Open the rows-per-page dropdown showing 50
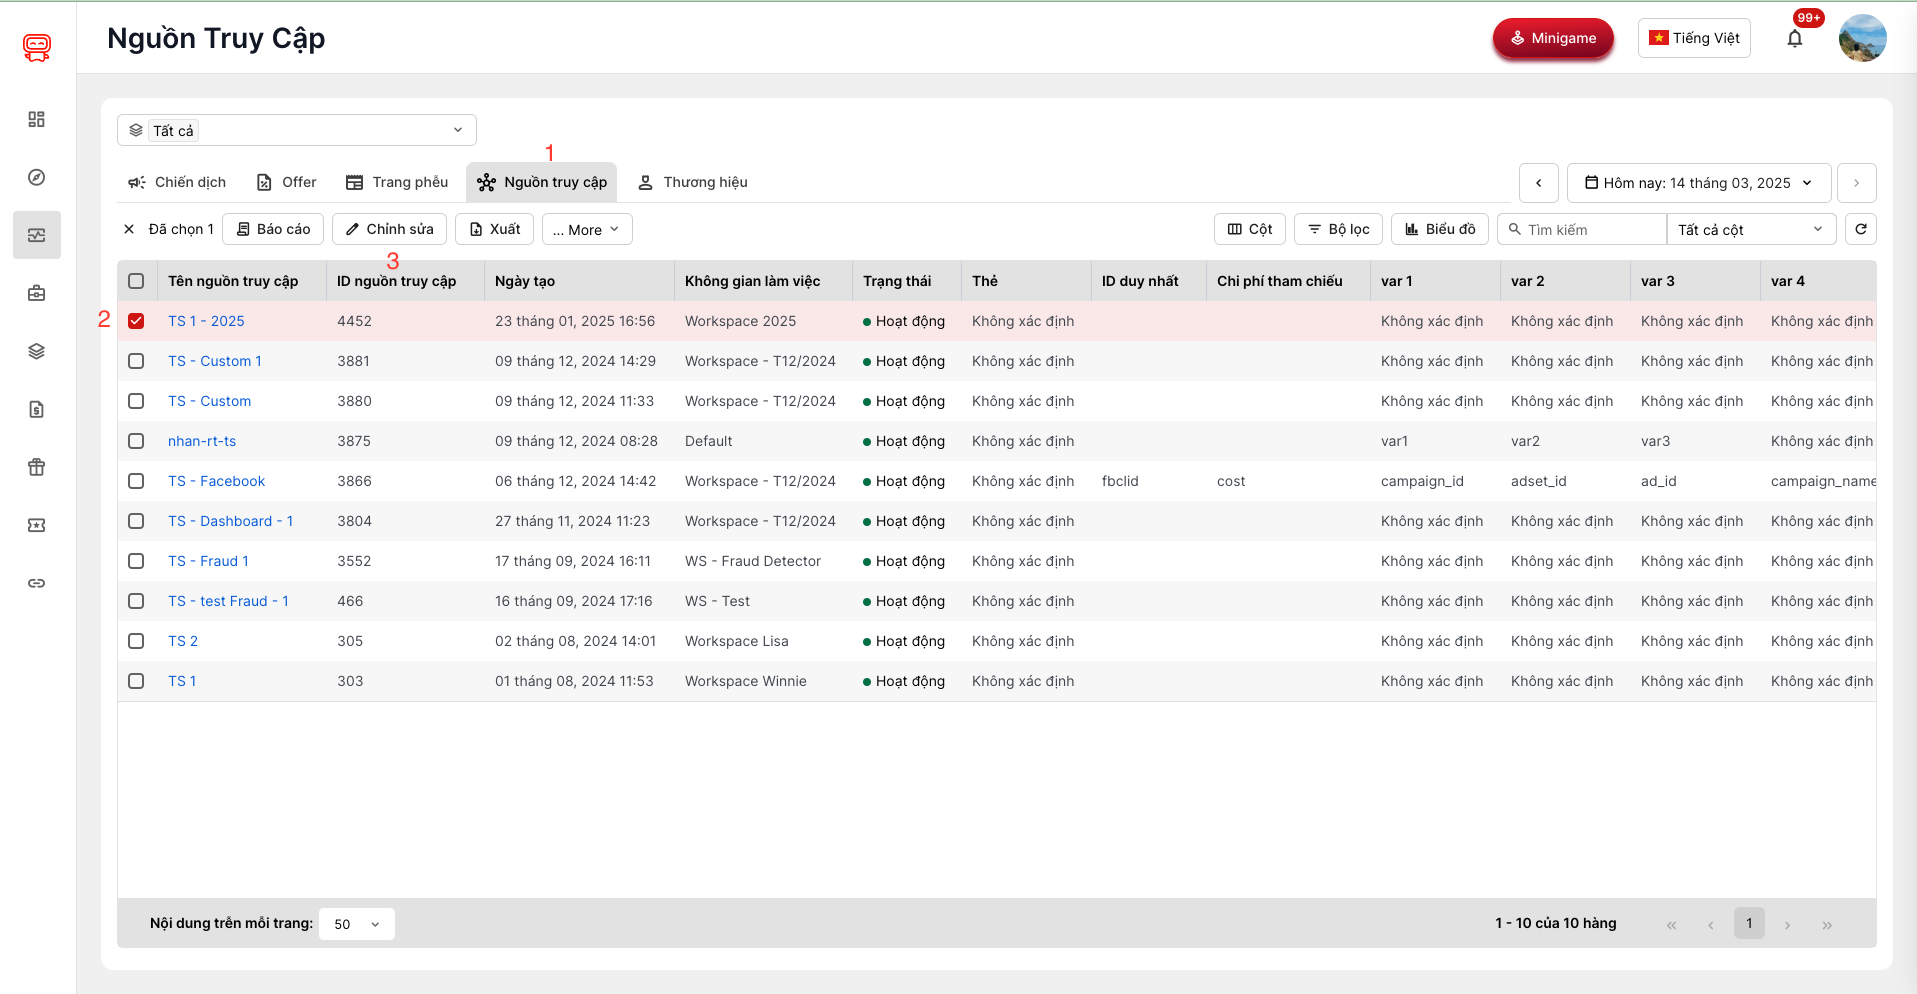The image size is (1917, 994). [357, 924]
